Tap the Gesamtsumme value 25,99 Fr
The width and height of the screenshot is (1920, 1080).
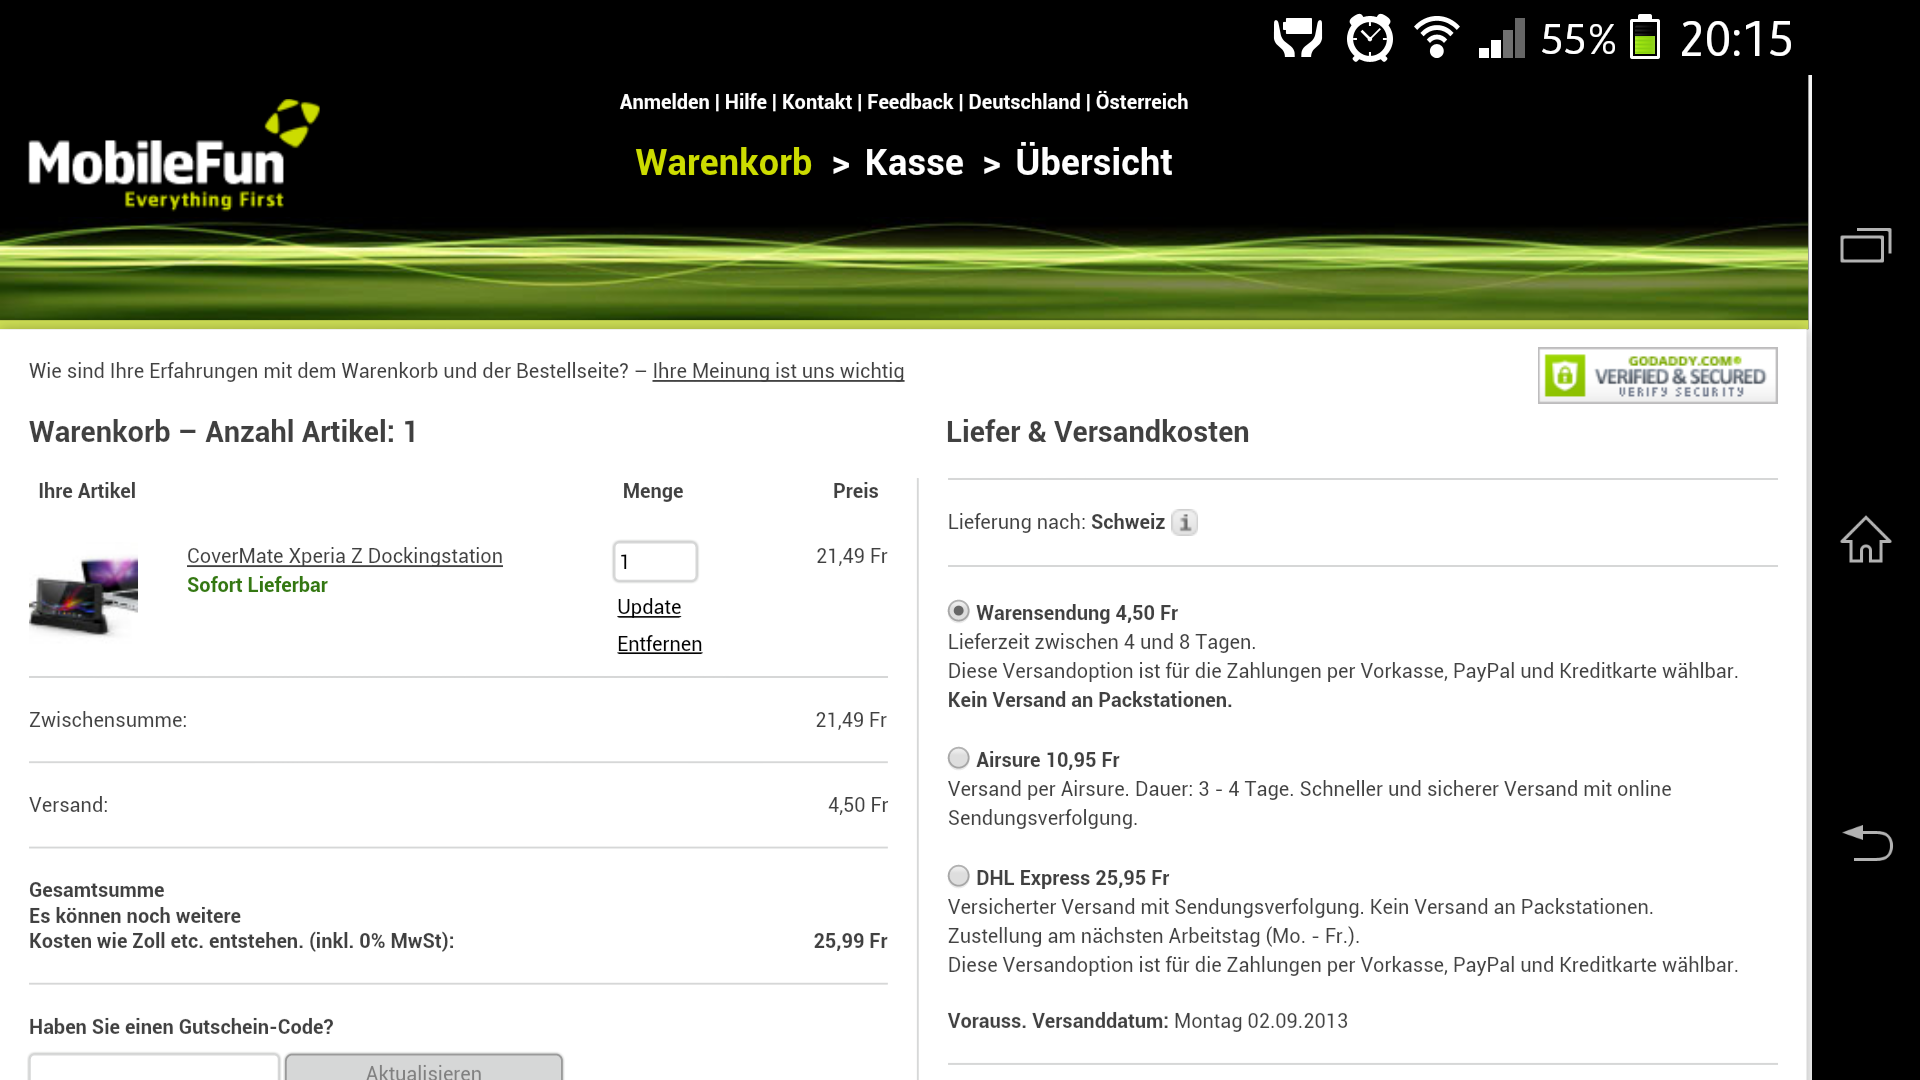tap(850, 941)
